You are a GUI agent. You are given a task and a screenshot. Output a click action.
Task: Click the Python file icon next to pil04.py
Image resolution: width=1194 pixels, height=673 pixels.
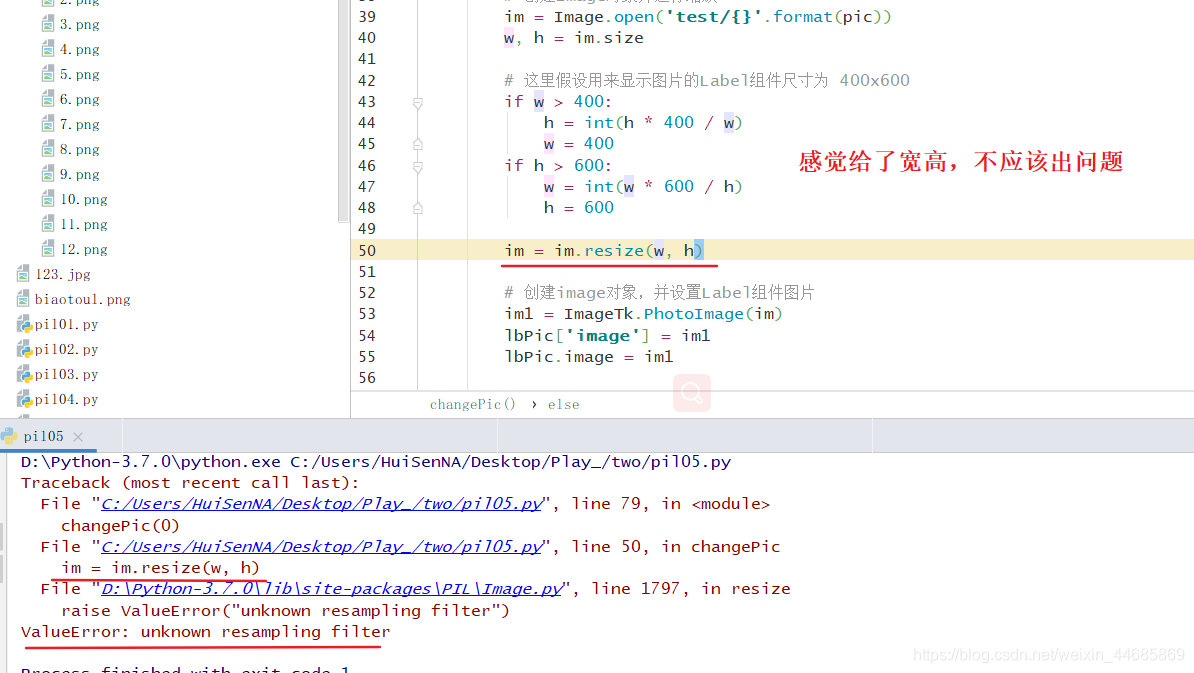pos(22,398)
